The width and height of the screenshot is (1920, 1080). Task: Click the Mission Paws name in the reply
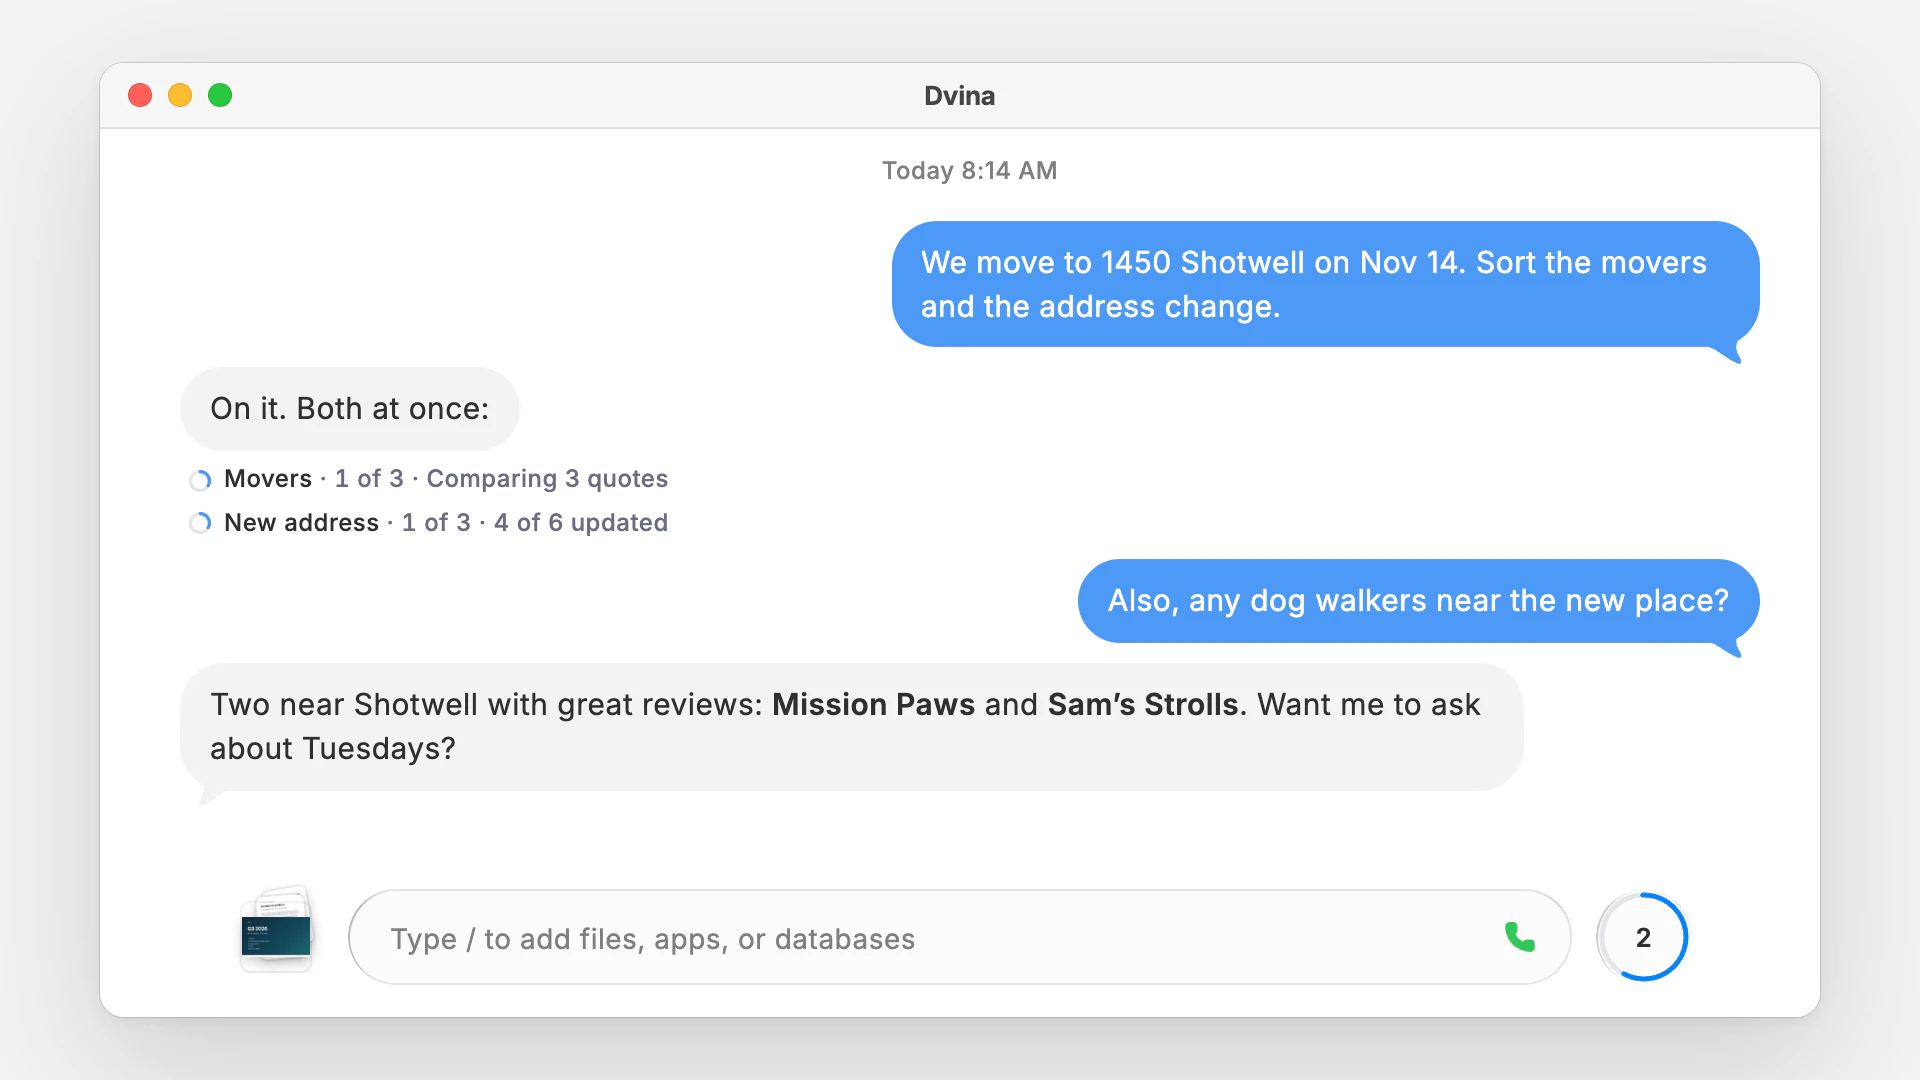click(873, 705)
